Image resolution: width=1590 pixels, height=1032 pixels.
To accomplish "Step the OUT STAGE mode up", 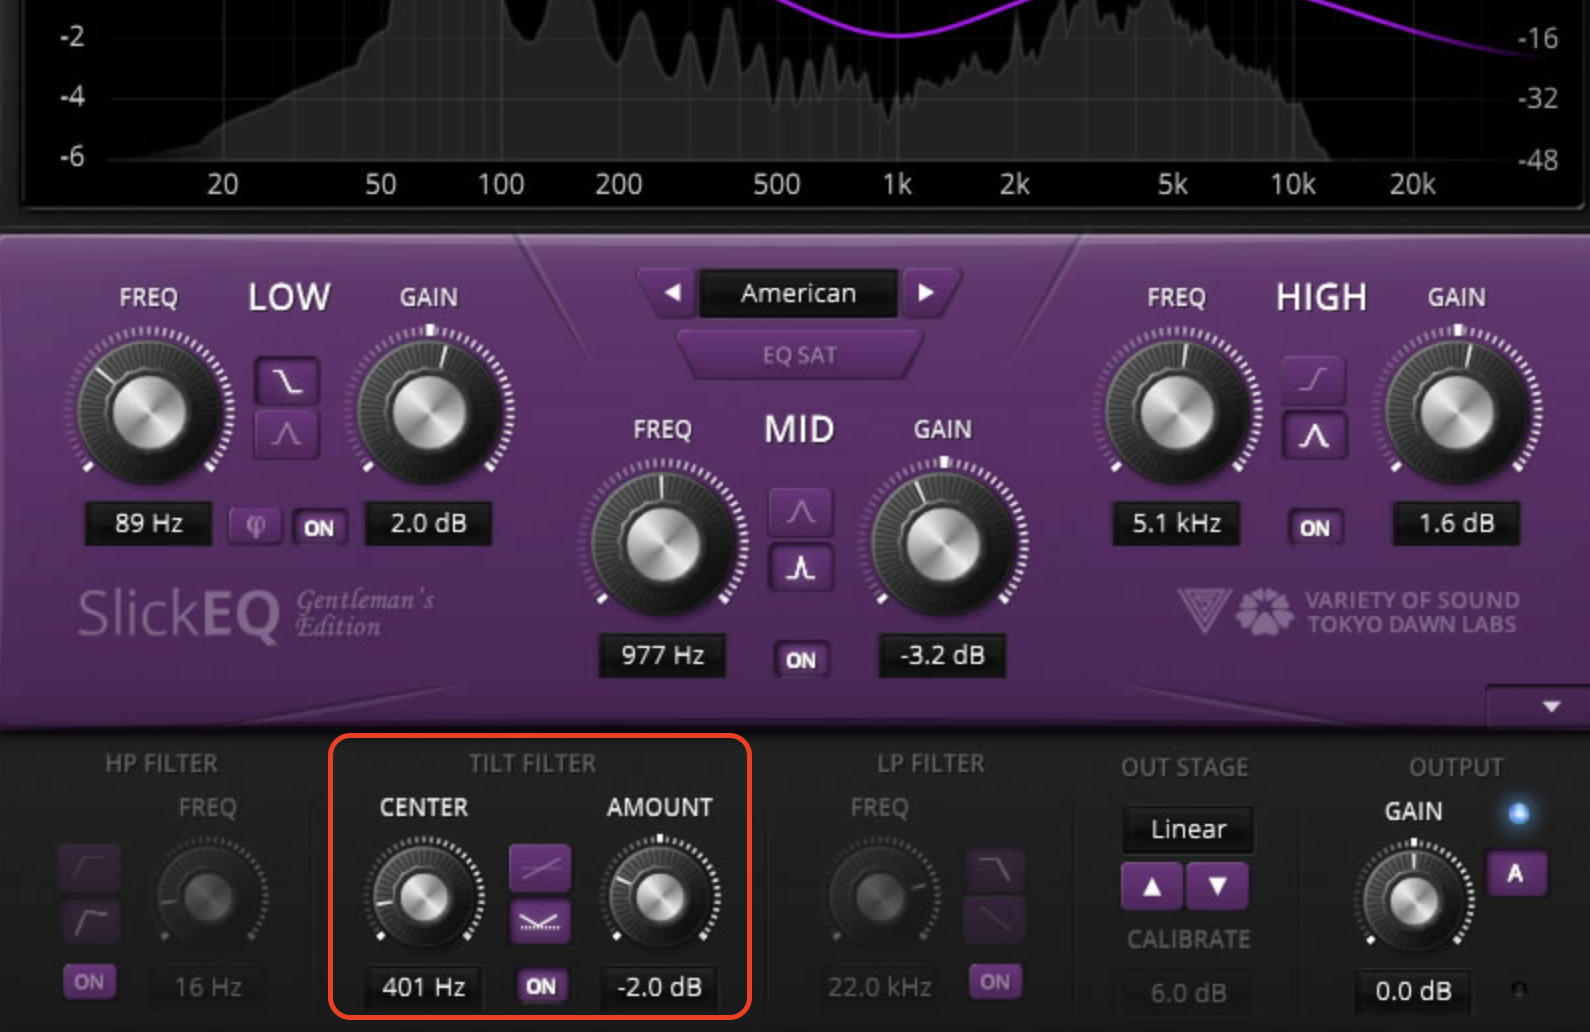I will click(1152, 885).
